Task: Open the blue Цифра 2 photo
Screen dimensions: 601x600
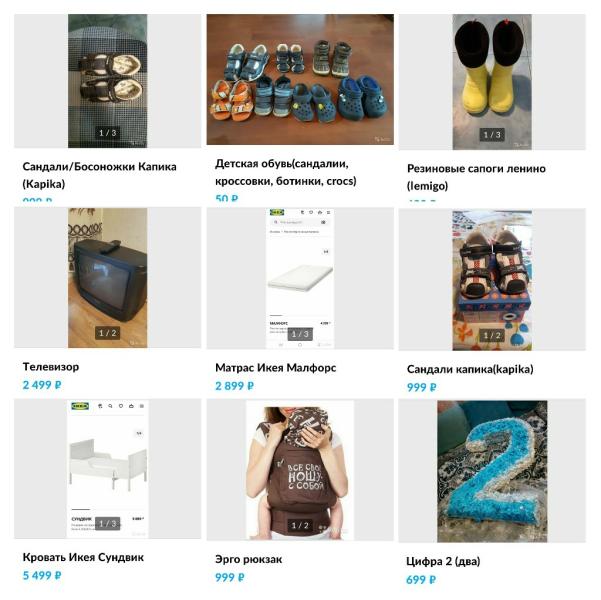Action: coord(492,471)
